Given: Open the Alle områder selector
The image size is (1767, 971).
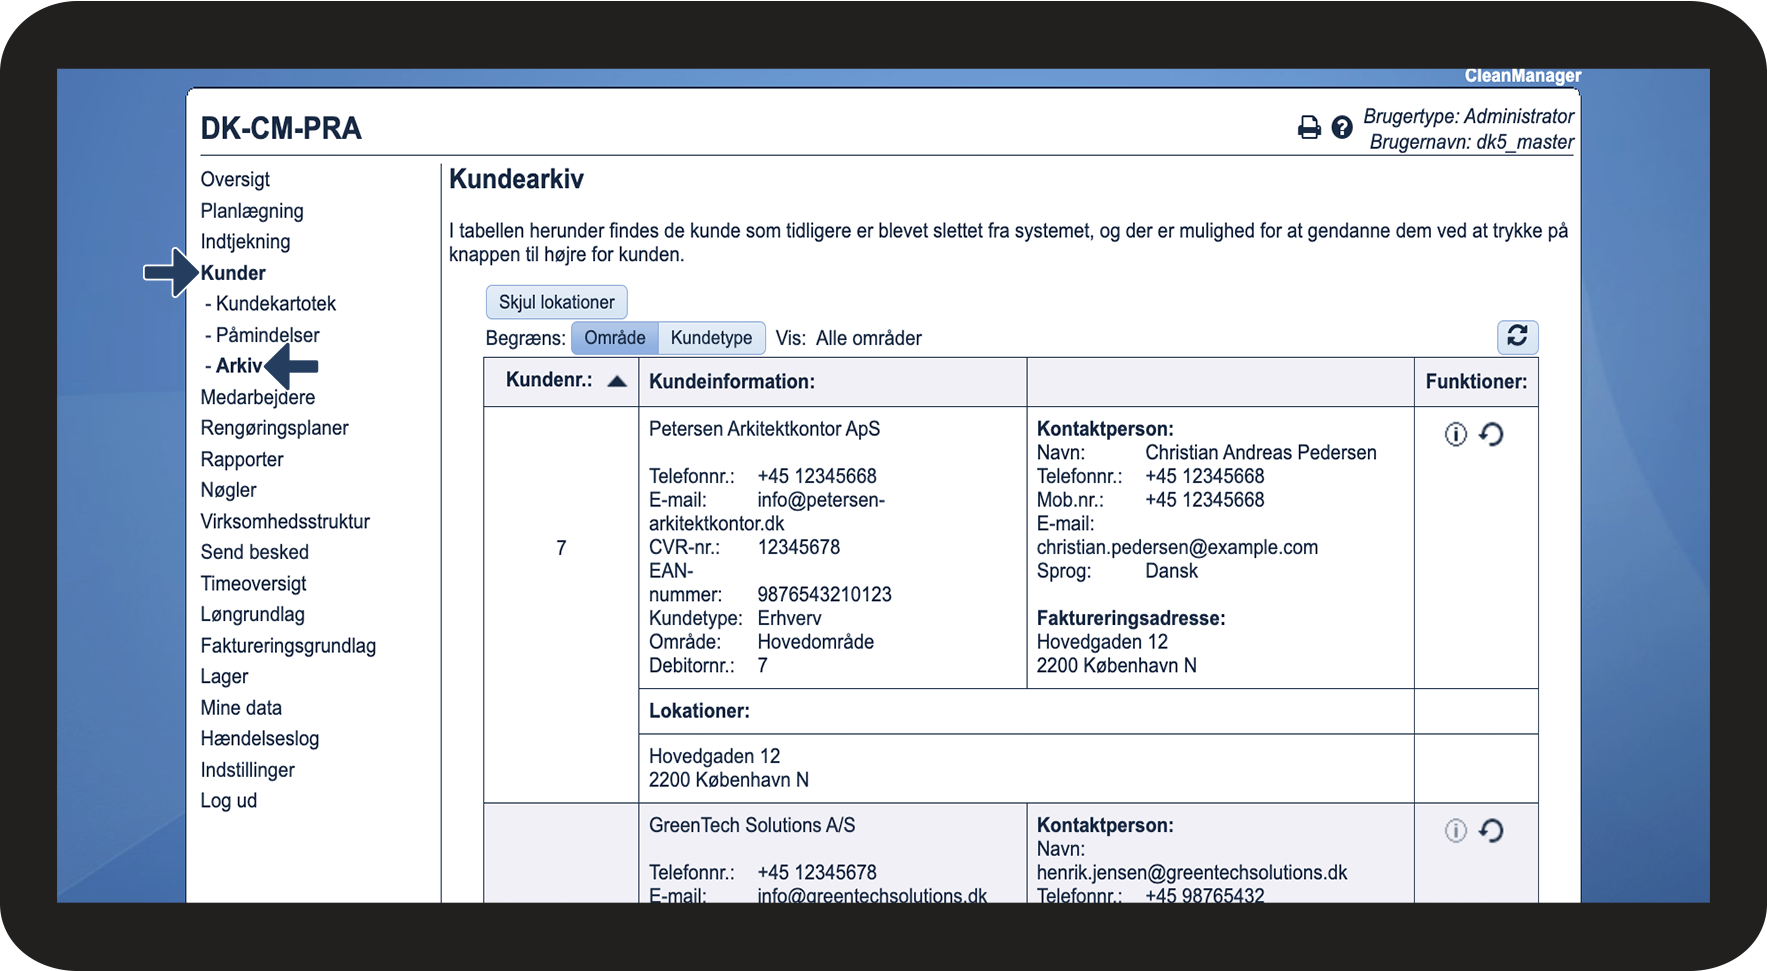Looking at the screenshot, I should [868, 338].
